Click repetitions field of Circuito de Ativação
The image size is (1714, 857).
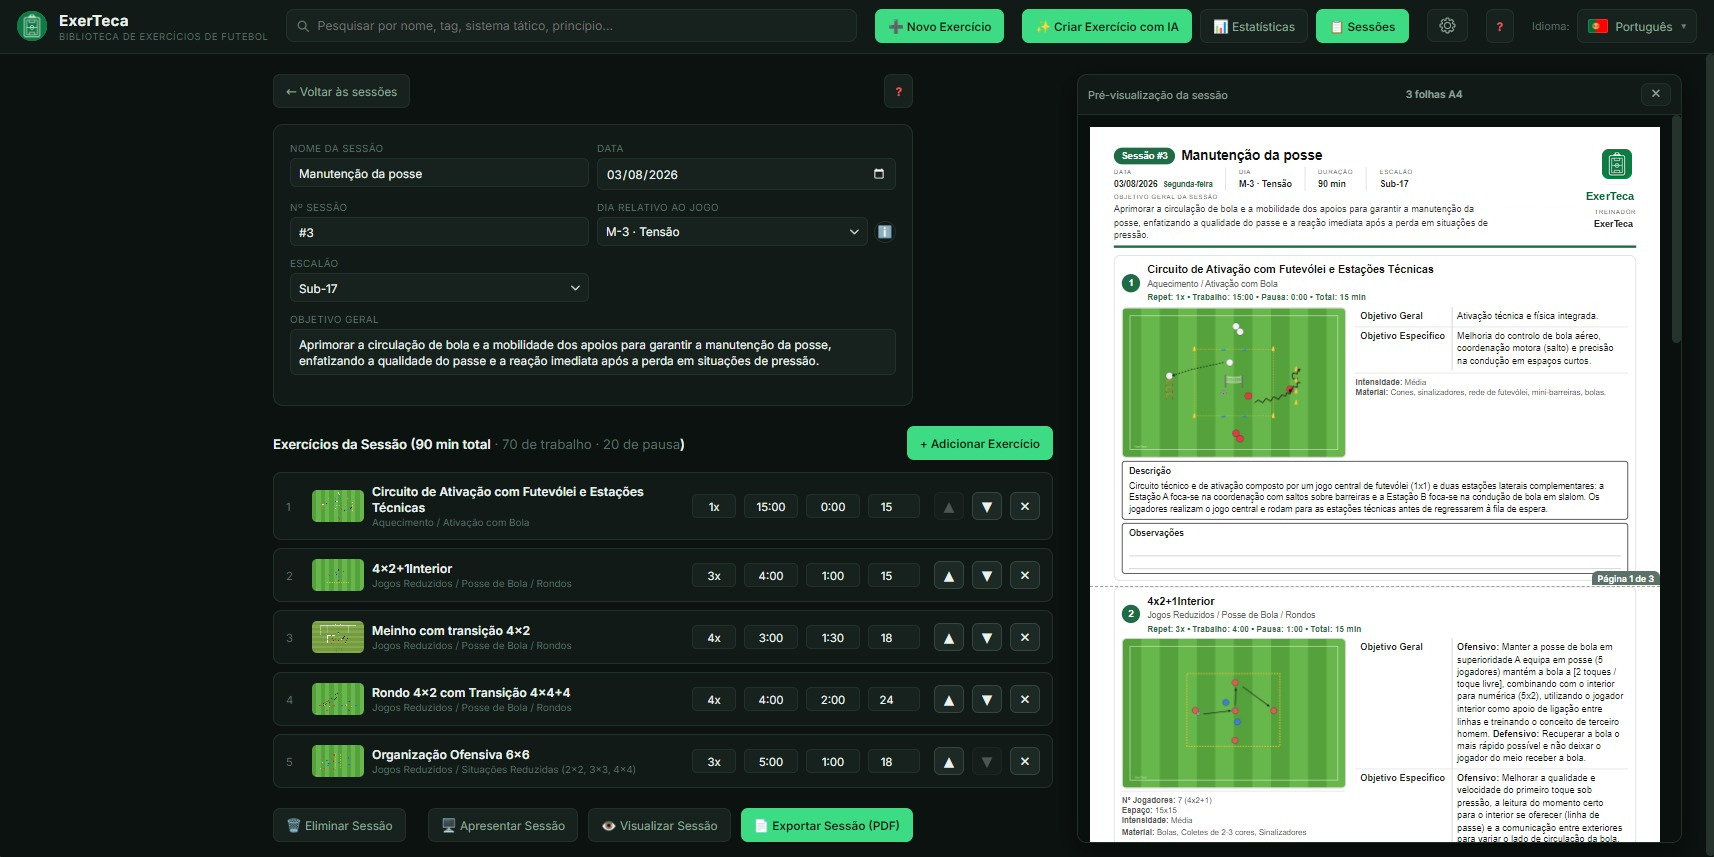(x=714, y=507)
